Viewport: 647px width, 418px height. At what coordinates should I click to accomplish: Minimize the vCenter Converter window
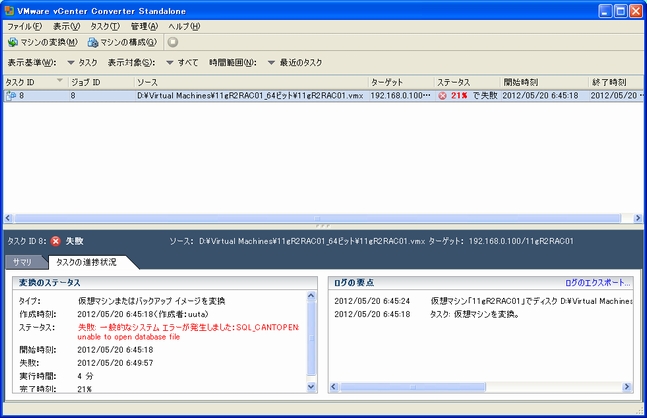pyautogui.click(x=605, y=11)
